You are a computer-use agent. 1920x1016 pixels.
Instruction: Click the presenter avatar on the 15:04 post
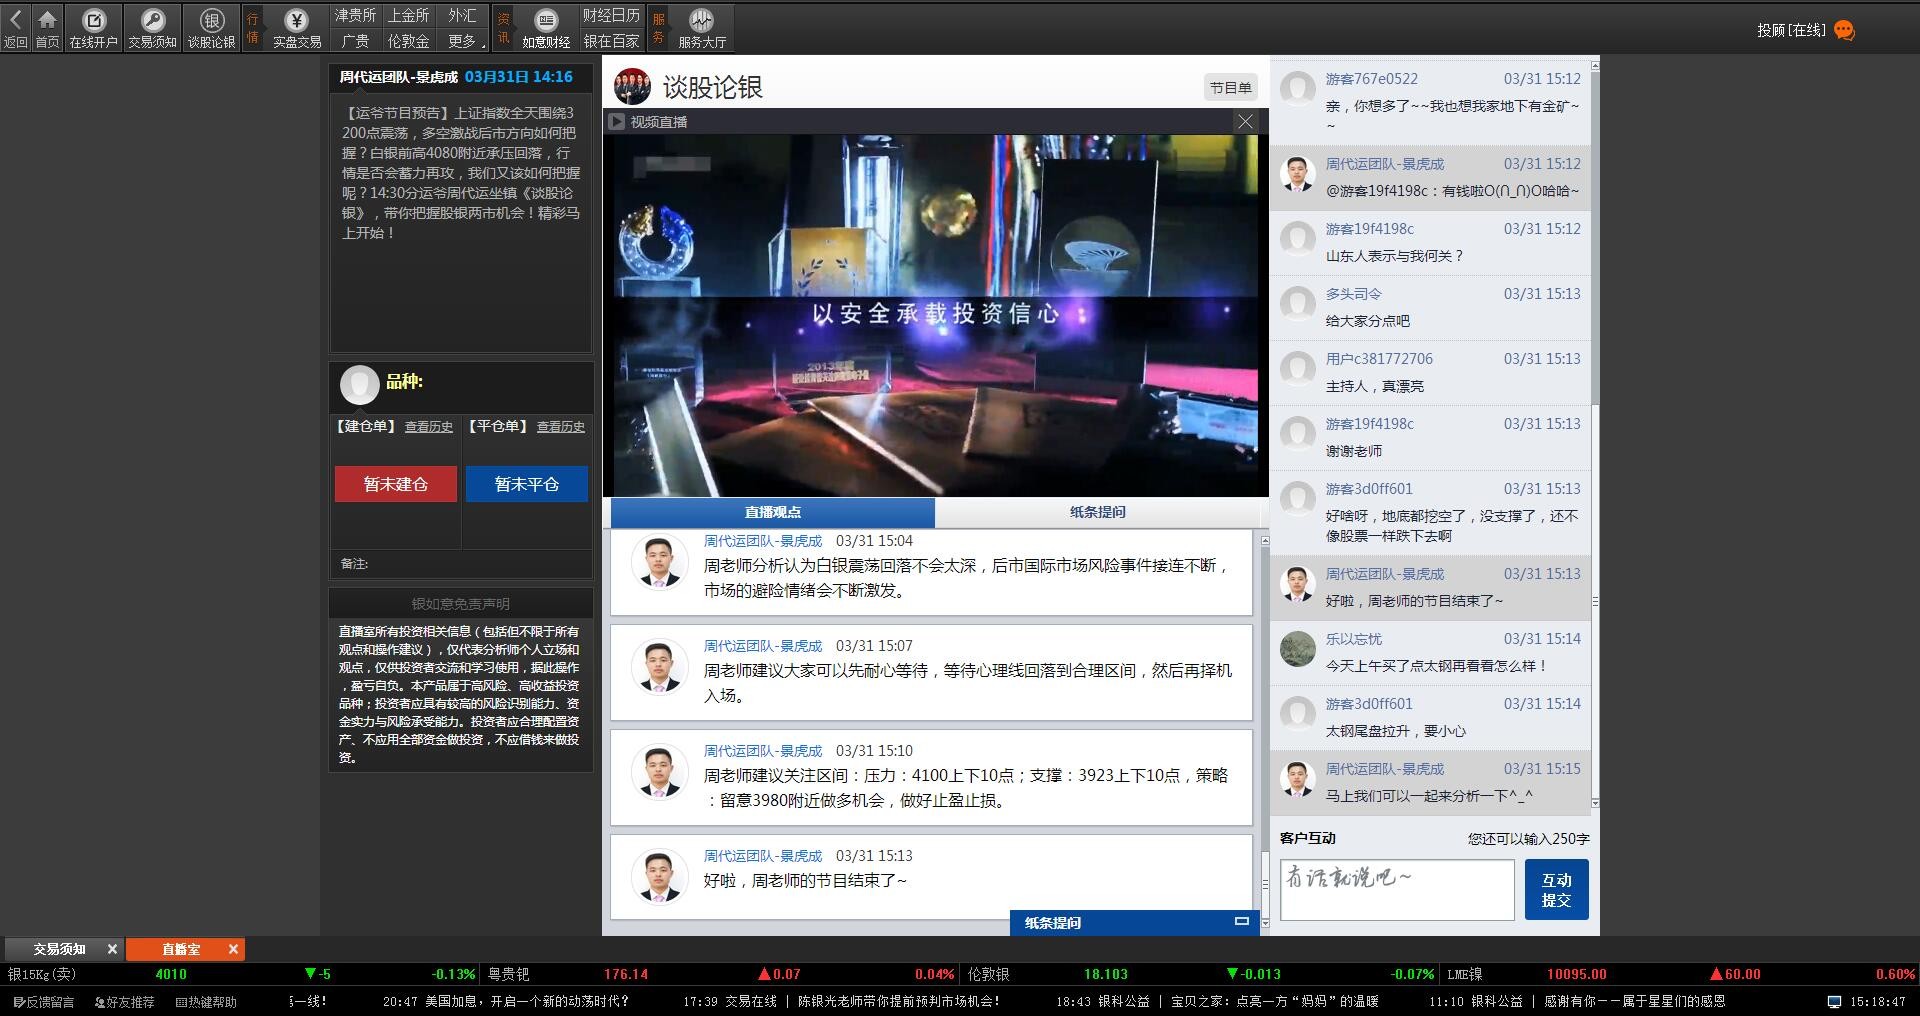point(659,562)
